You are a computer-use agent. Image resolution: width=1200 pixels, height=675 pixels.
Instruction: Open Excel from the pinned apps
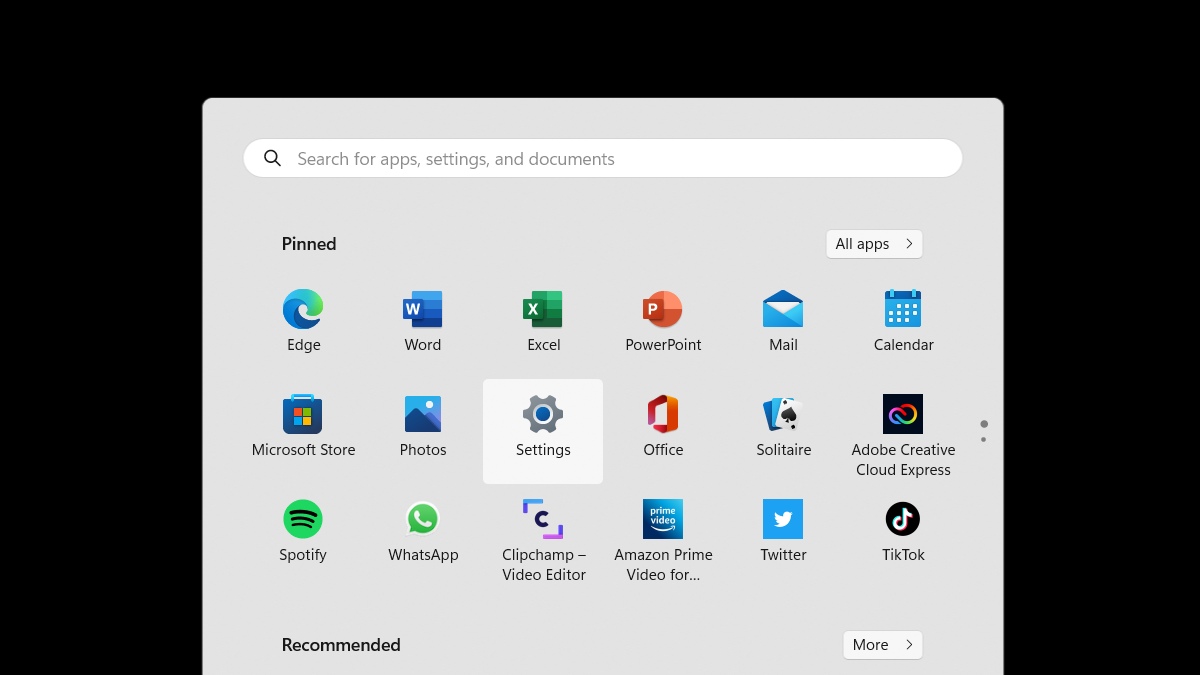(x=543, y=321)
